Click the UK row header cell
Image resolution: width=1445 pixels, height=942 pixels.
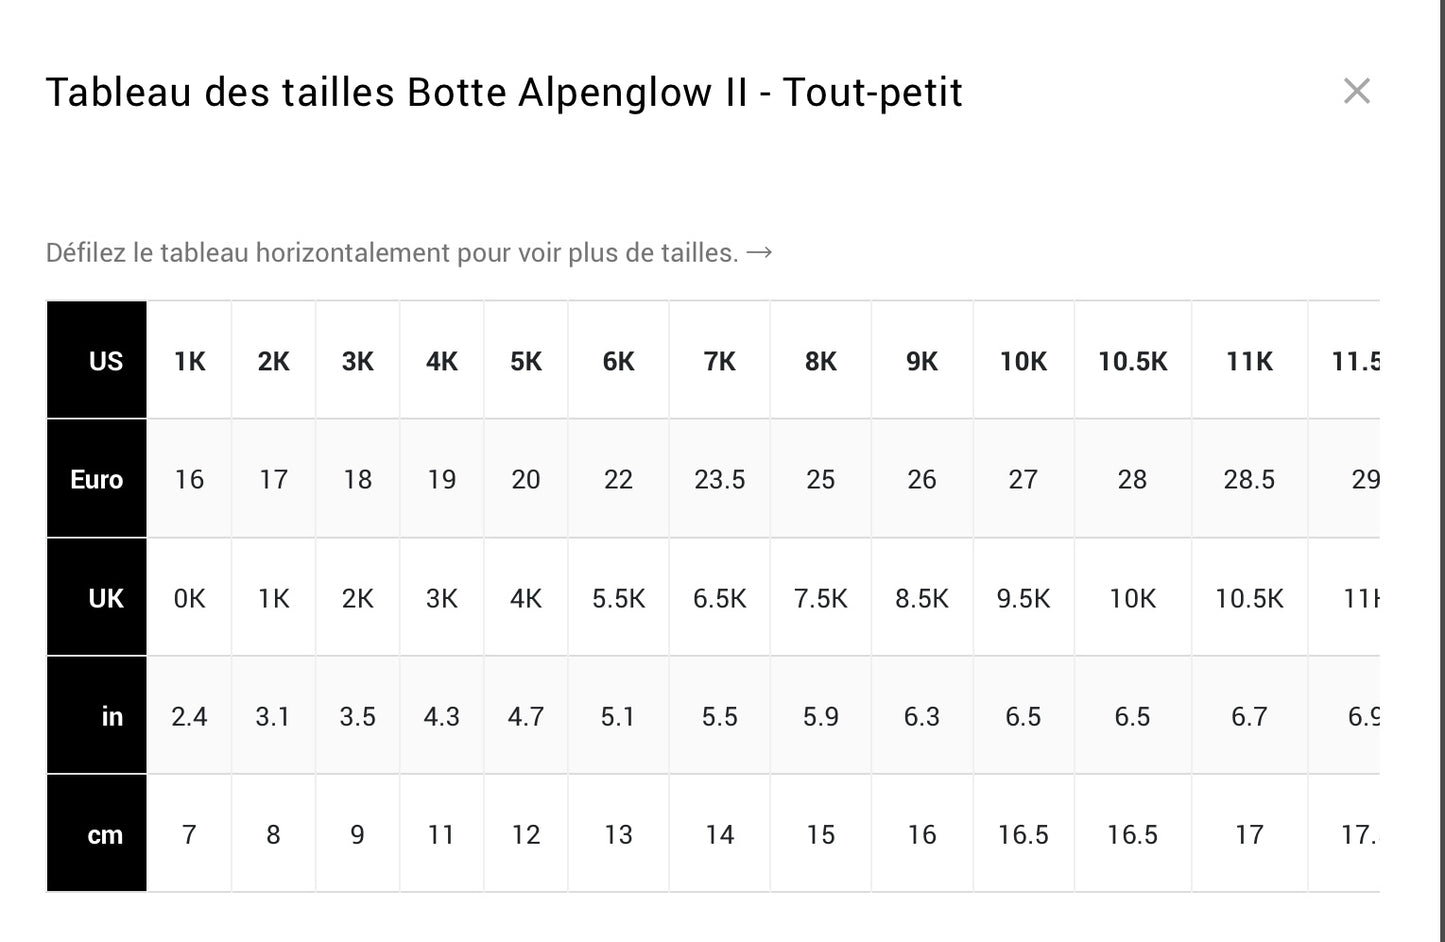(97, 598)
